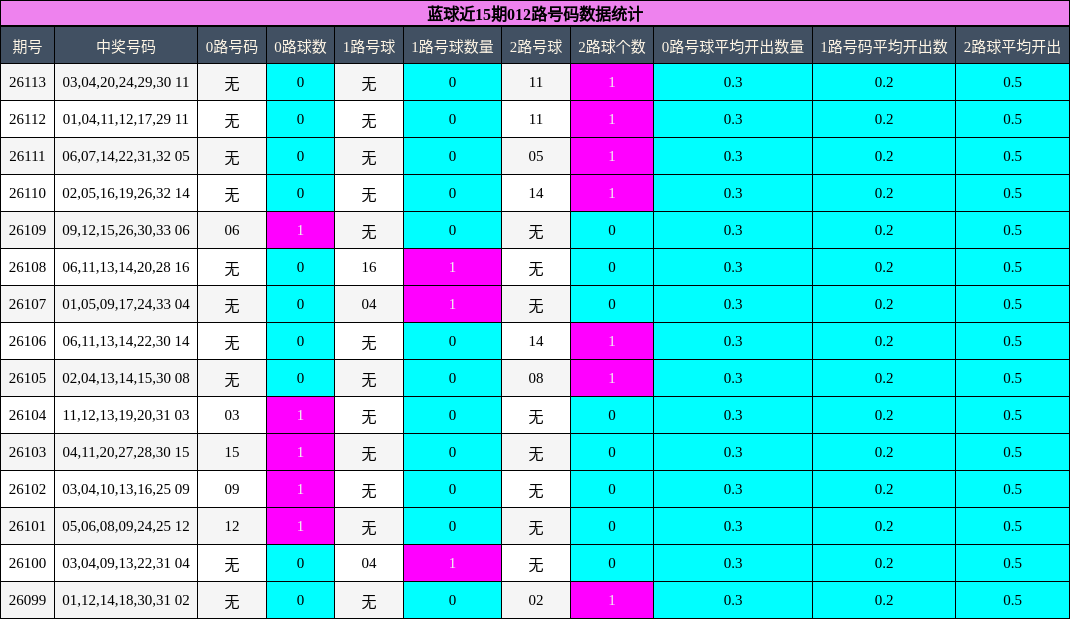Click winning numbers 03,04,10,13,16,25 09
Viewport: 1070px width, 619px height.
[126, 489]
